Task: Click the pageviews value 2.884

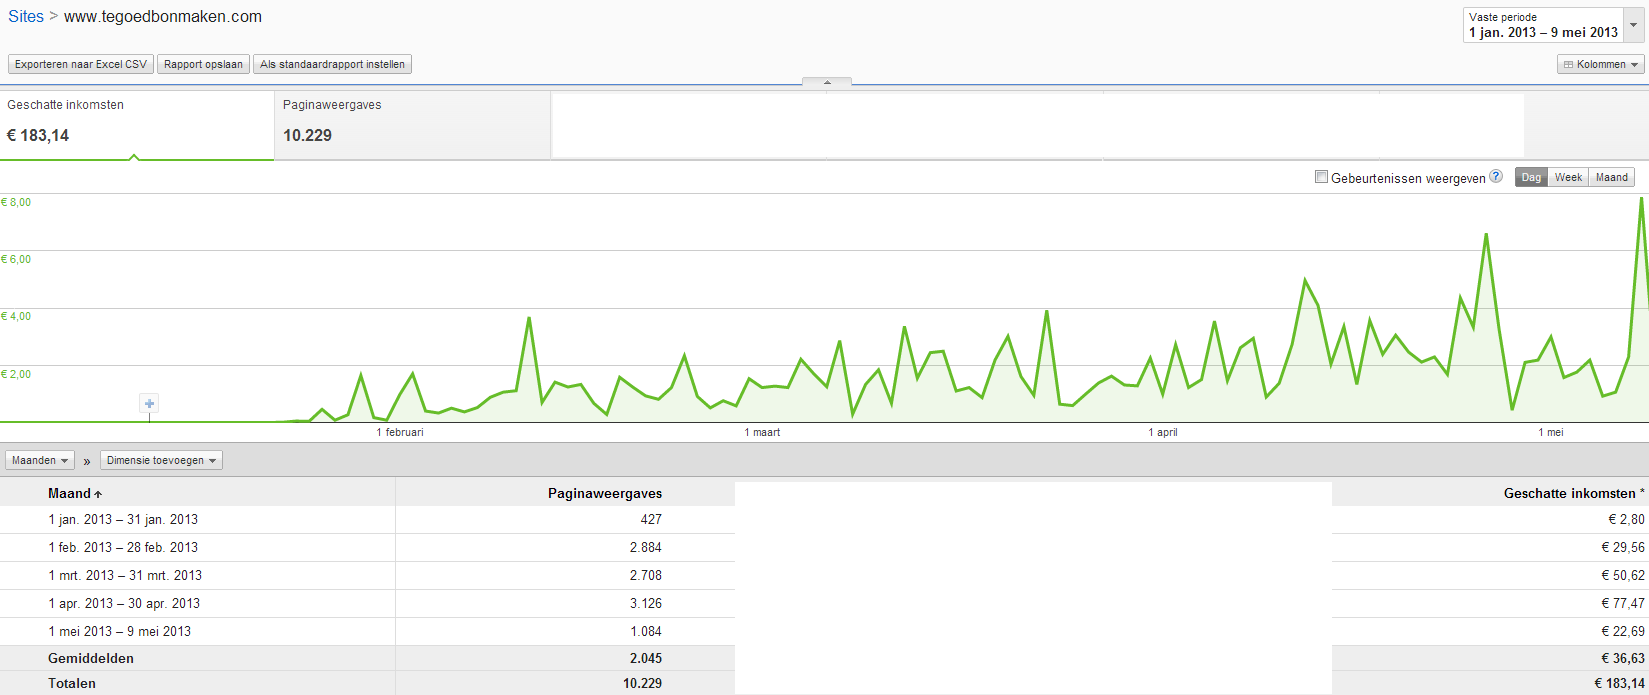Action: click(x=645, y=547)
